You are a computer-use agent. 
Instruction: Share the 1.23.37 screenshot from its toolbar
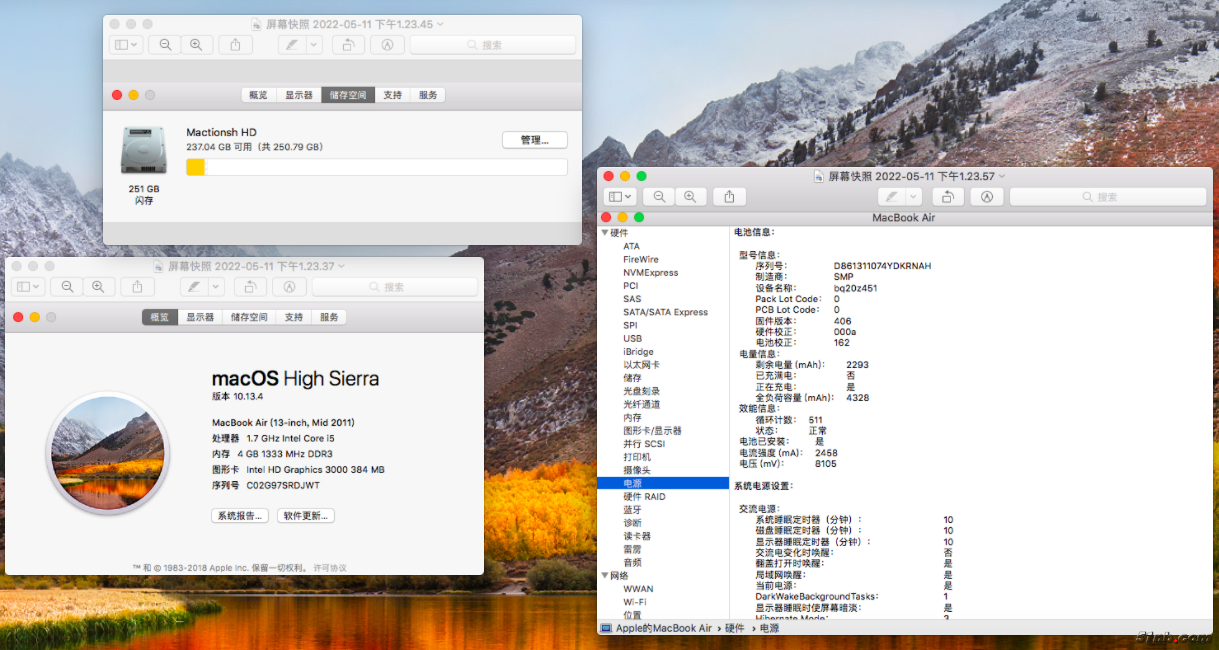coord(137,287)
